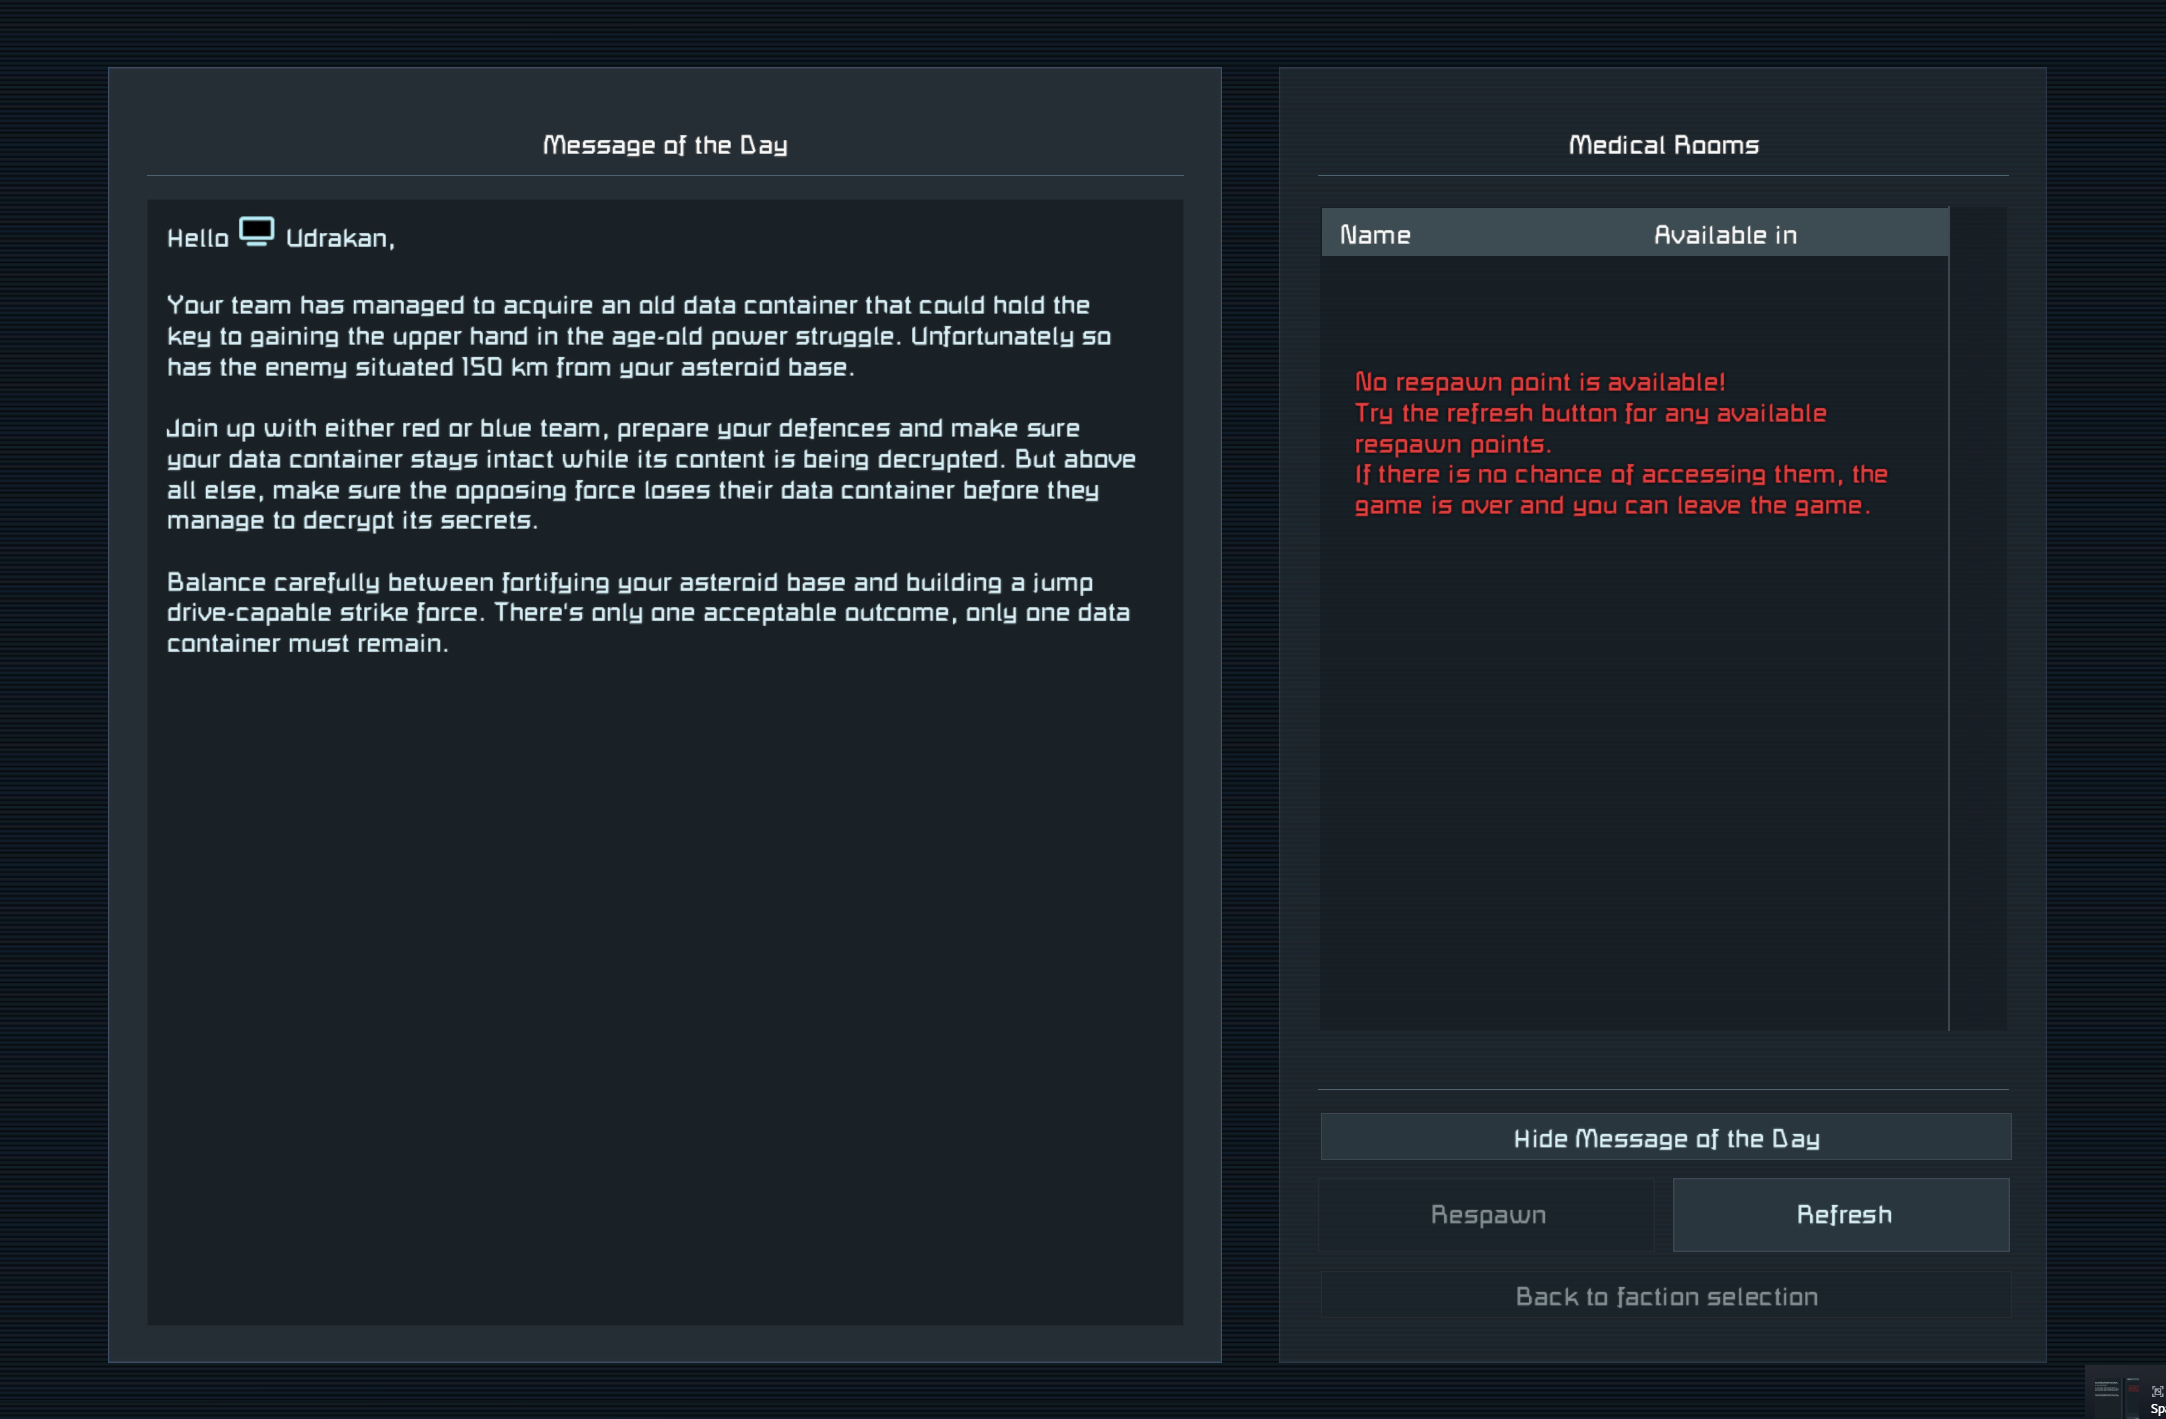Click the paragraph starting 'Balance carefully between'
Screen dimensions: 2166x1419
coord(648,613)
